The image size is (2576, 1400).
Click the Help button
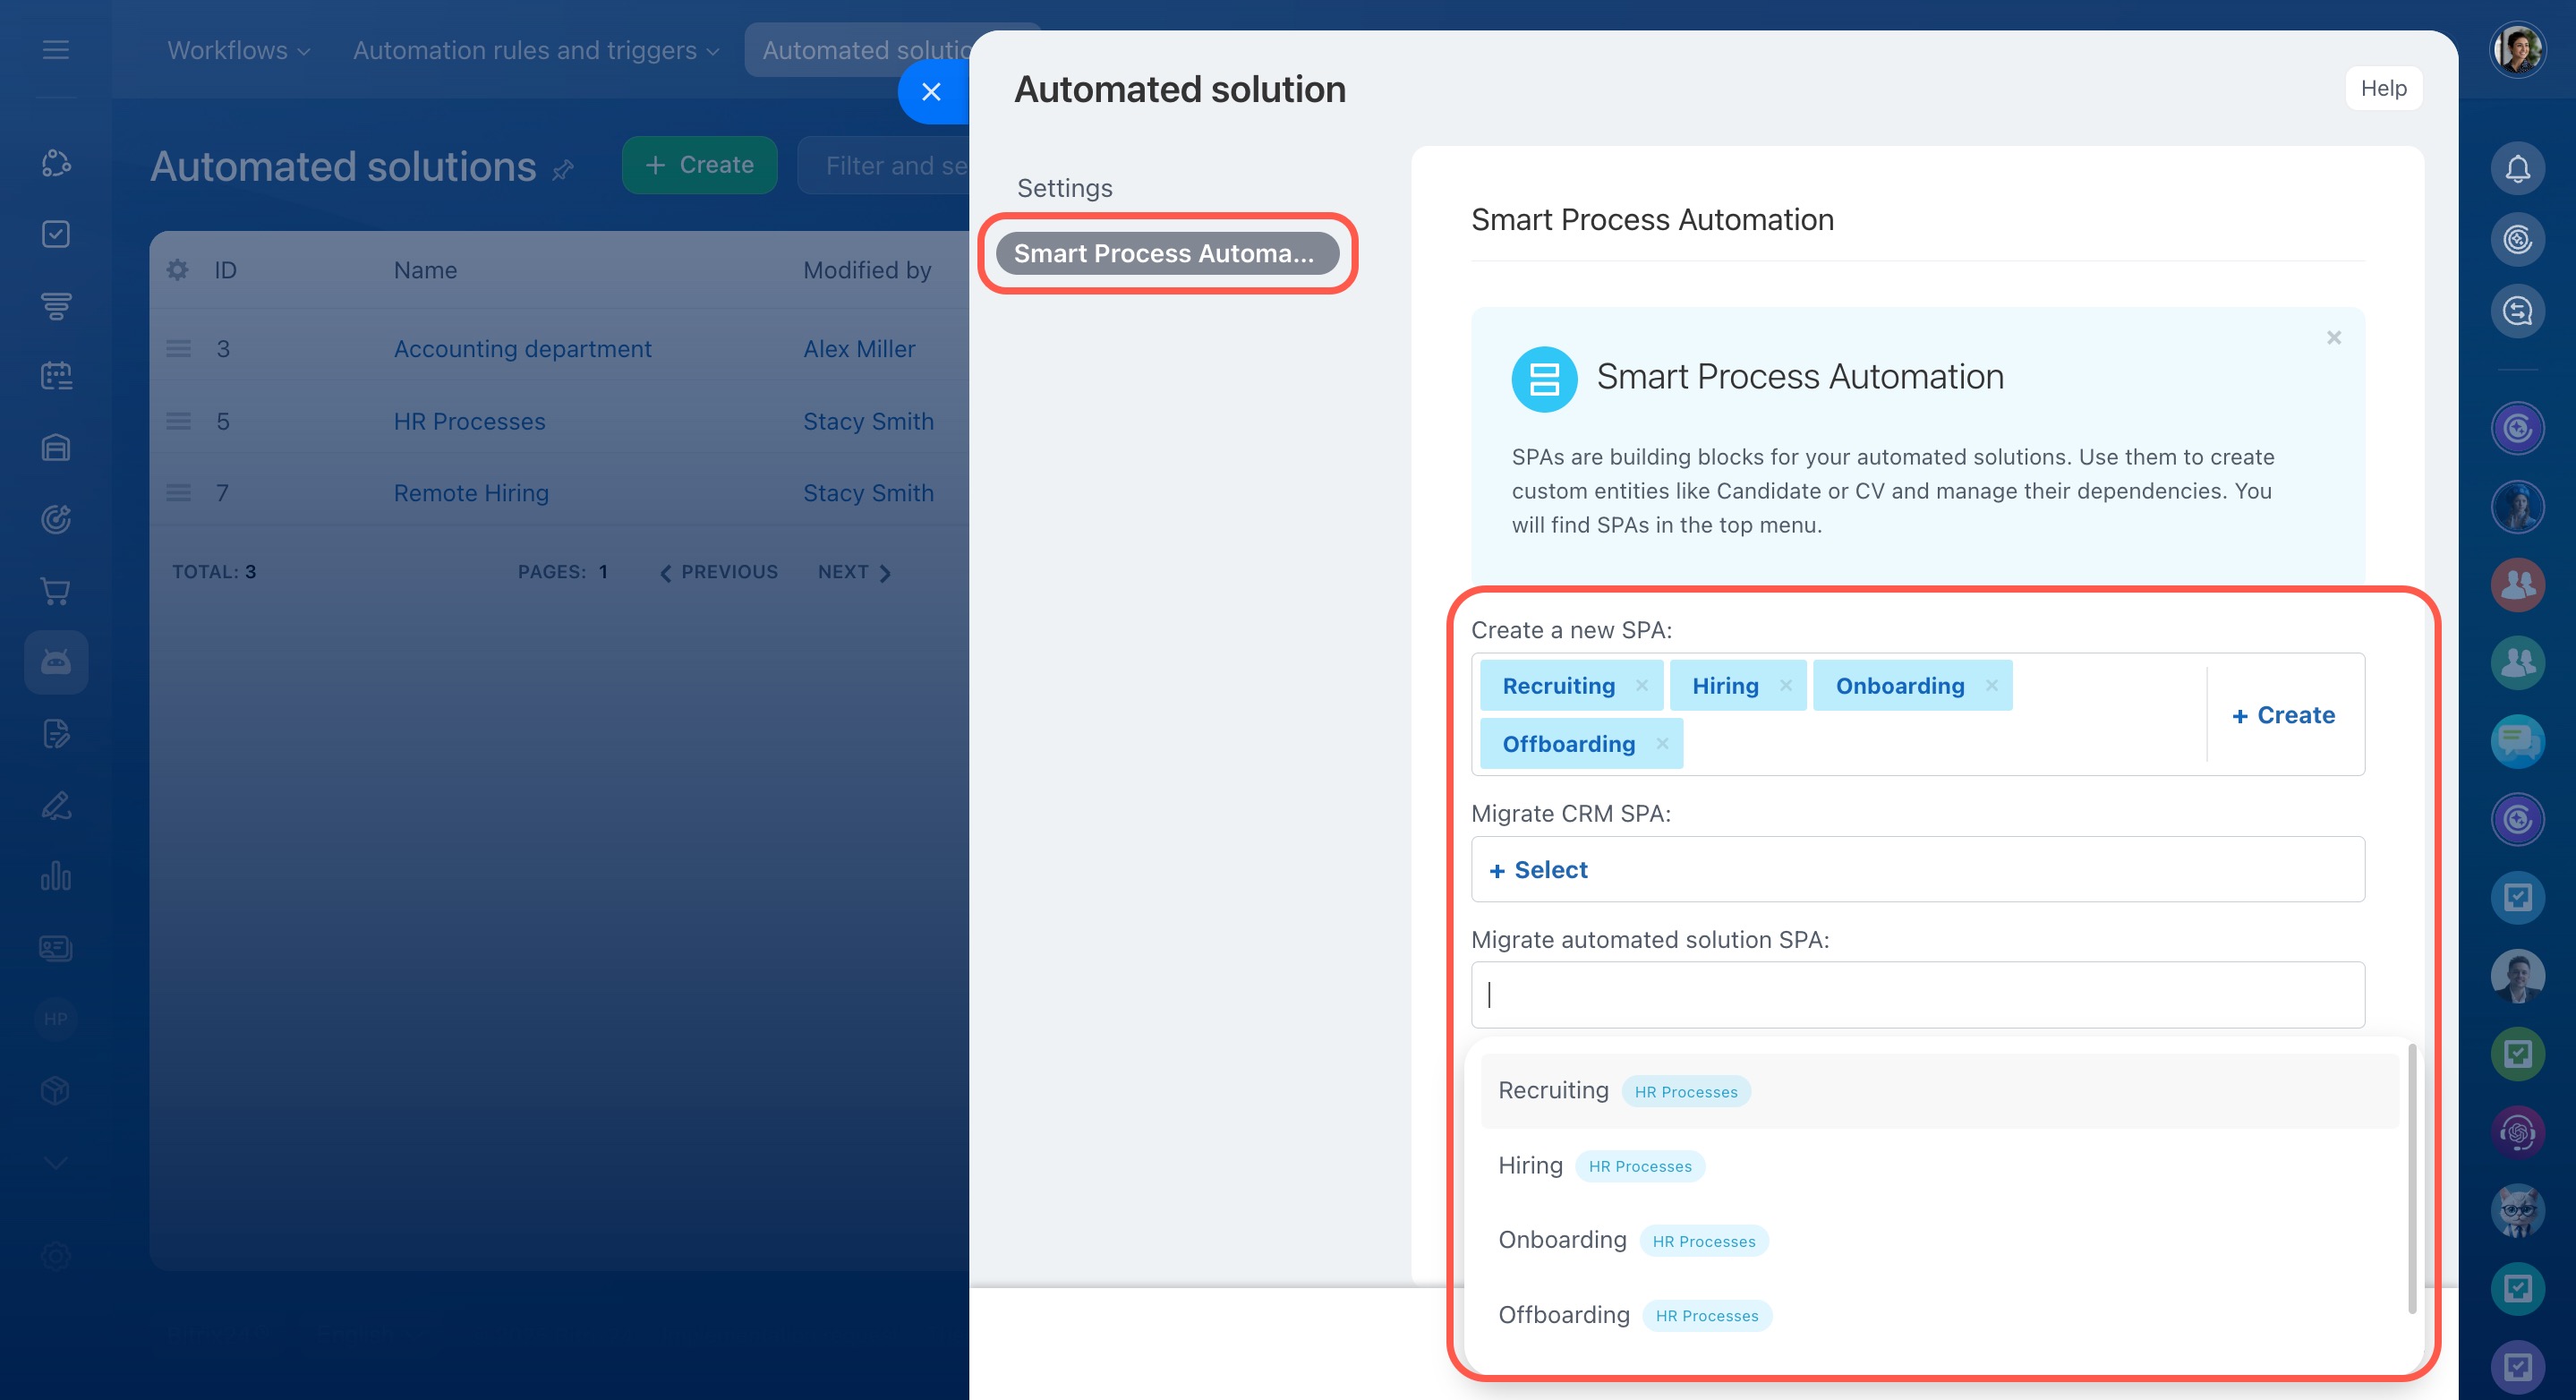pyautogui.click(x=2383, y=88)
